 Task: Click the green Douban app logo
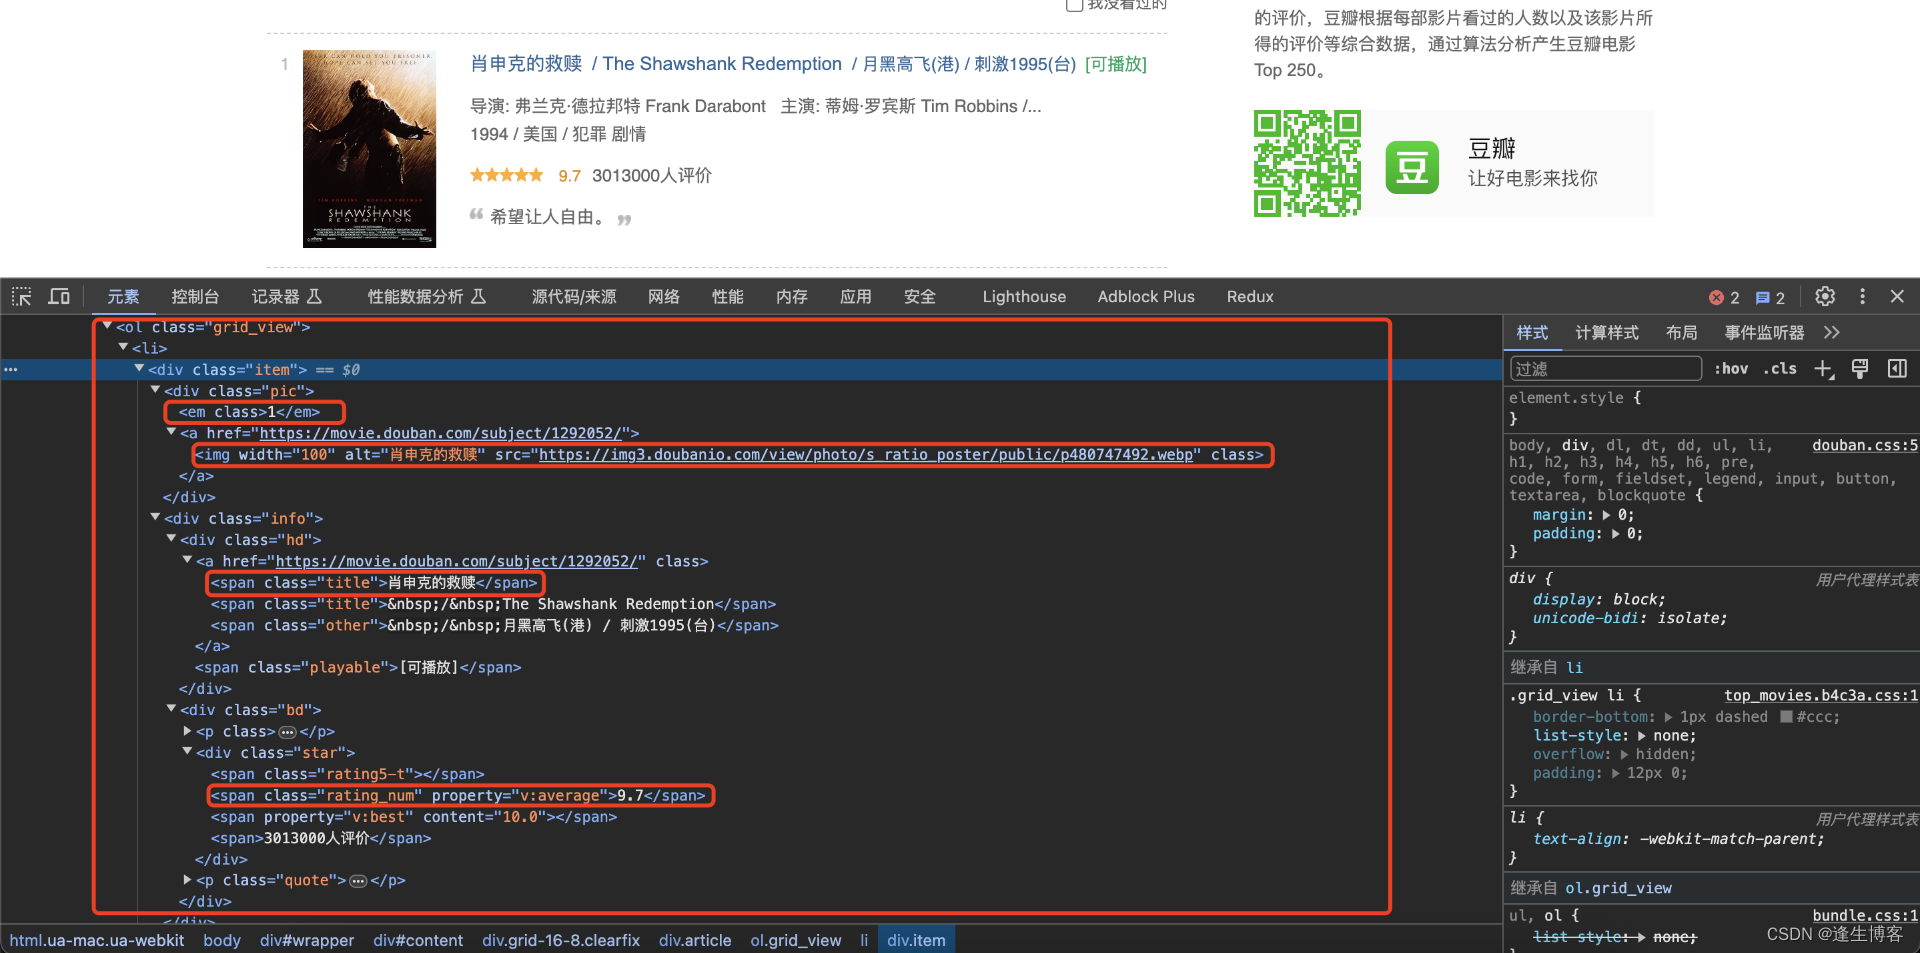click(1412, 167)
